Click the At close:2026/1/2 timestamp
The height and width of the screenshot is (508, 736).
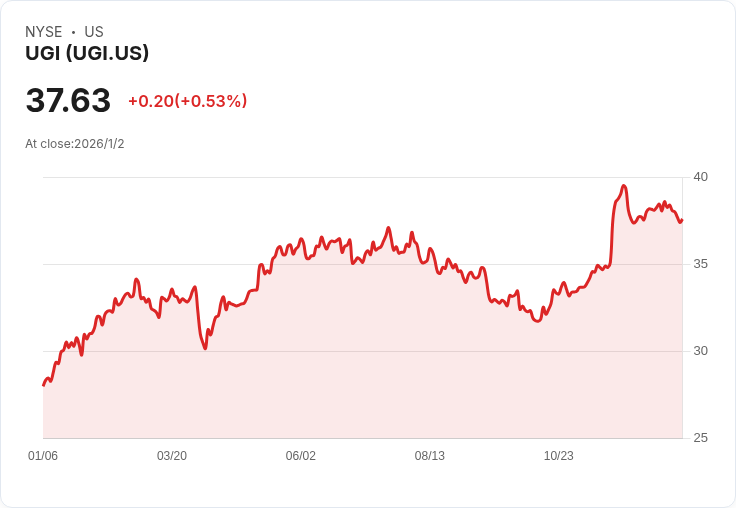click(x=75, y=144)
